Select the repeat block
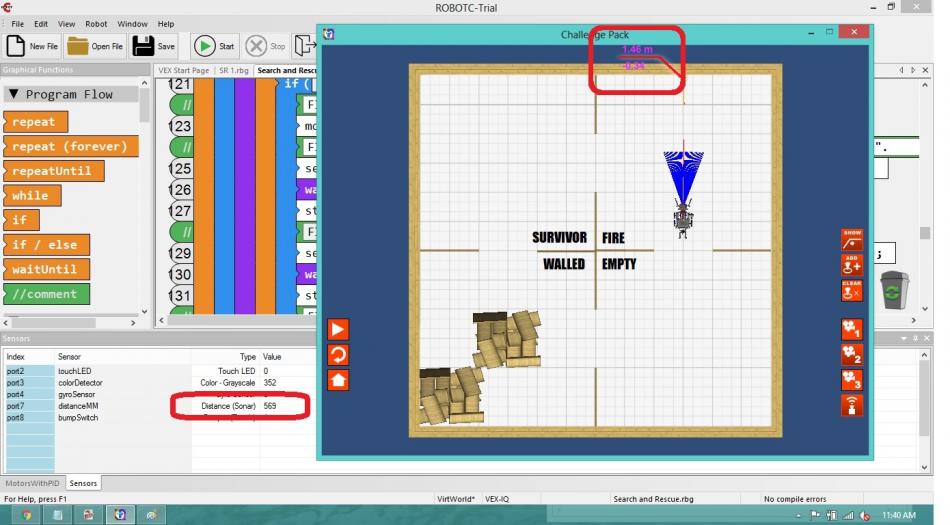Screen dimensions: 950x525 tap(35, 122)
